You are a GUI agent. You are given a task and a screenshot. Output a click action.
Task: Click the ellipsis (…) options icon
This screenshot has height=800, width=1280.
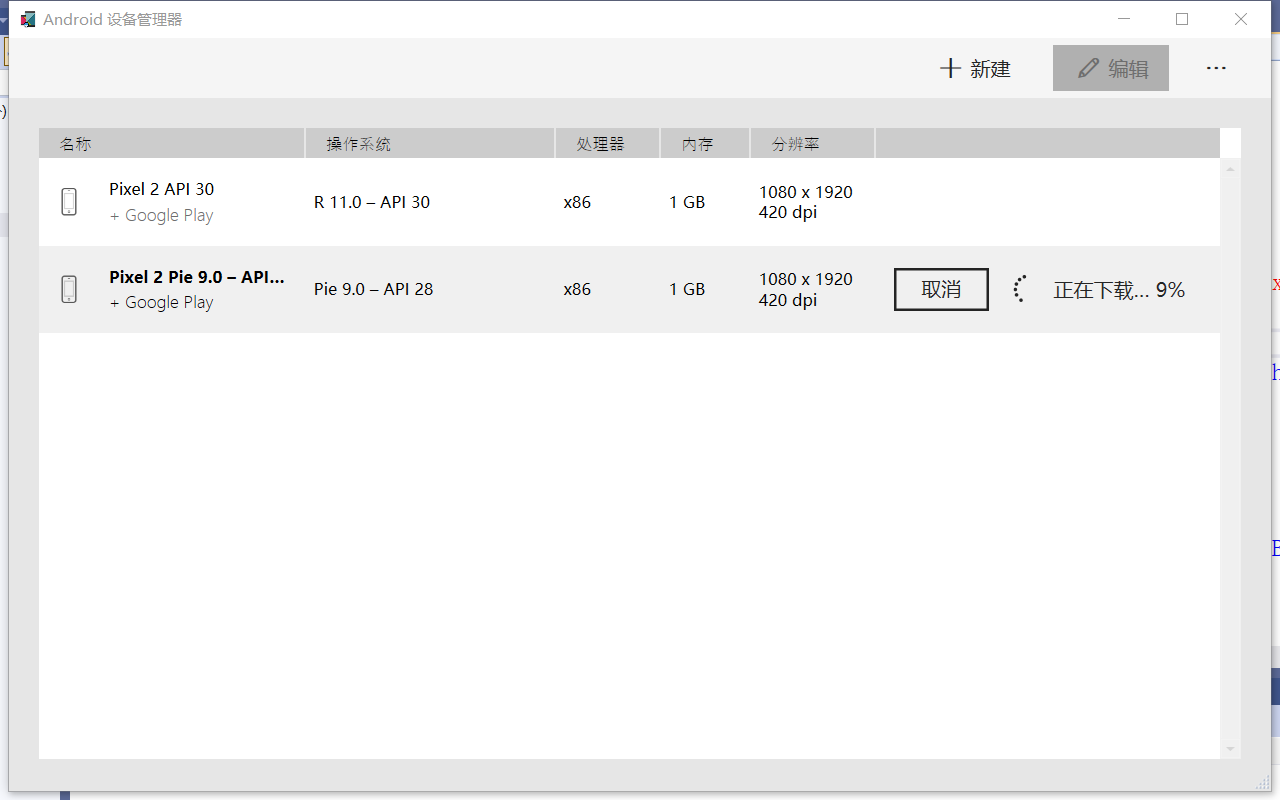[1216, 68]
